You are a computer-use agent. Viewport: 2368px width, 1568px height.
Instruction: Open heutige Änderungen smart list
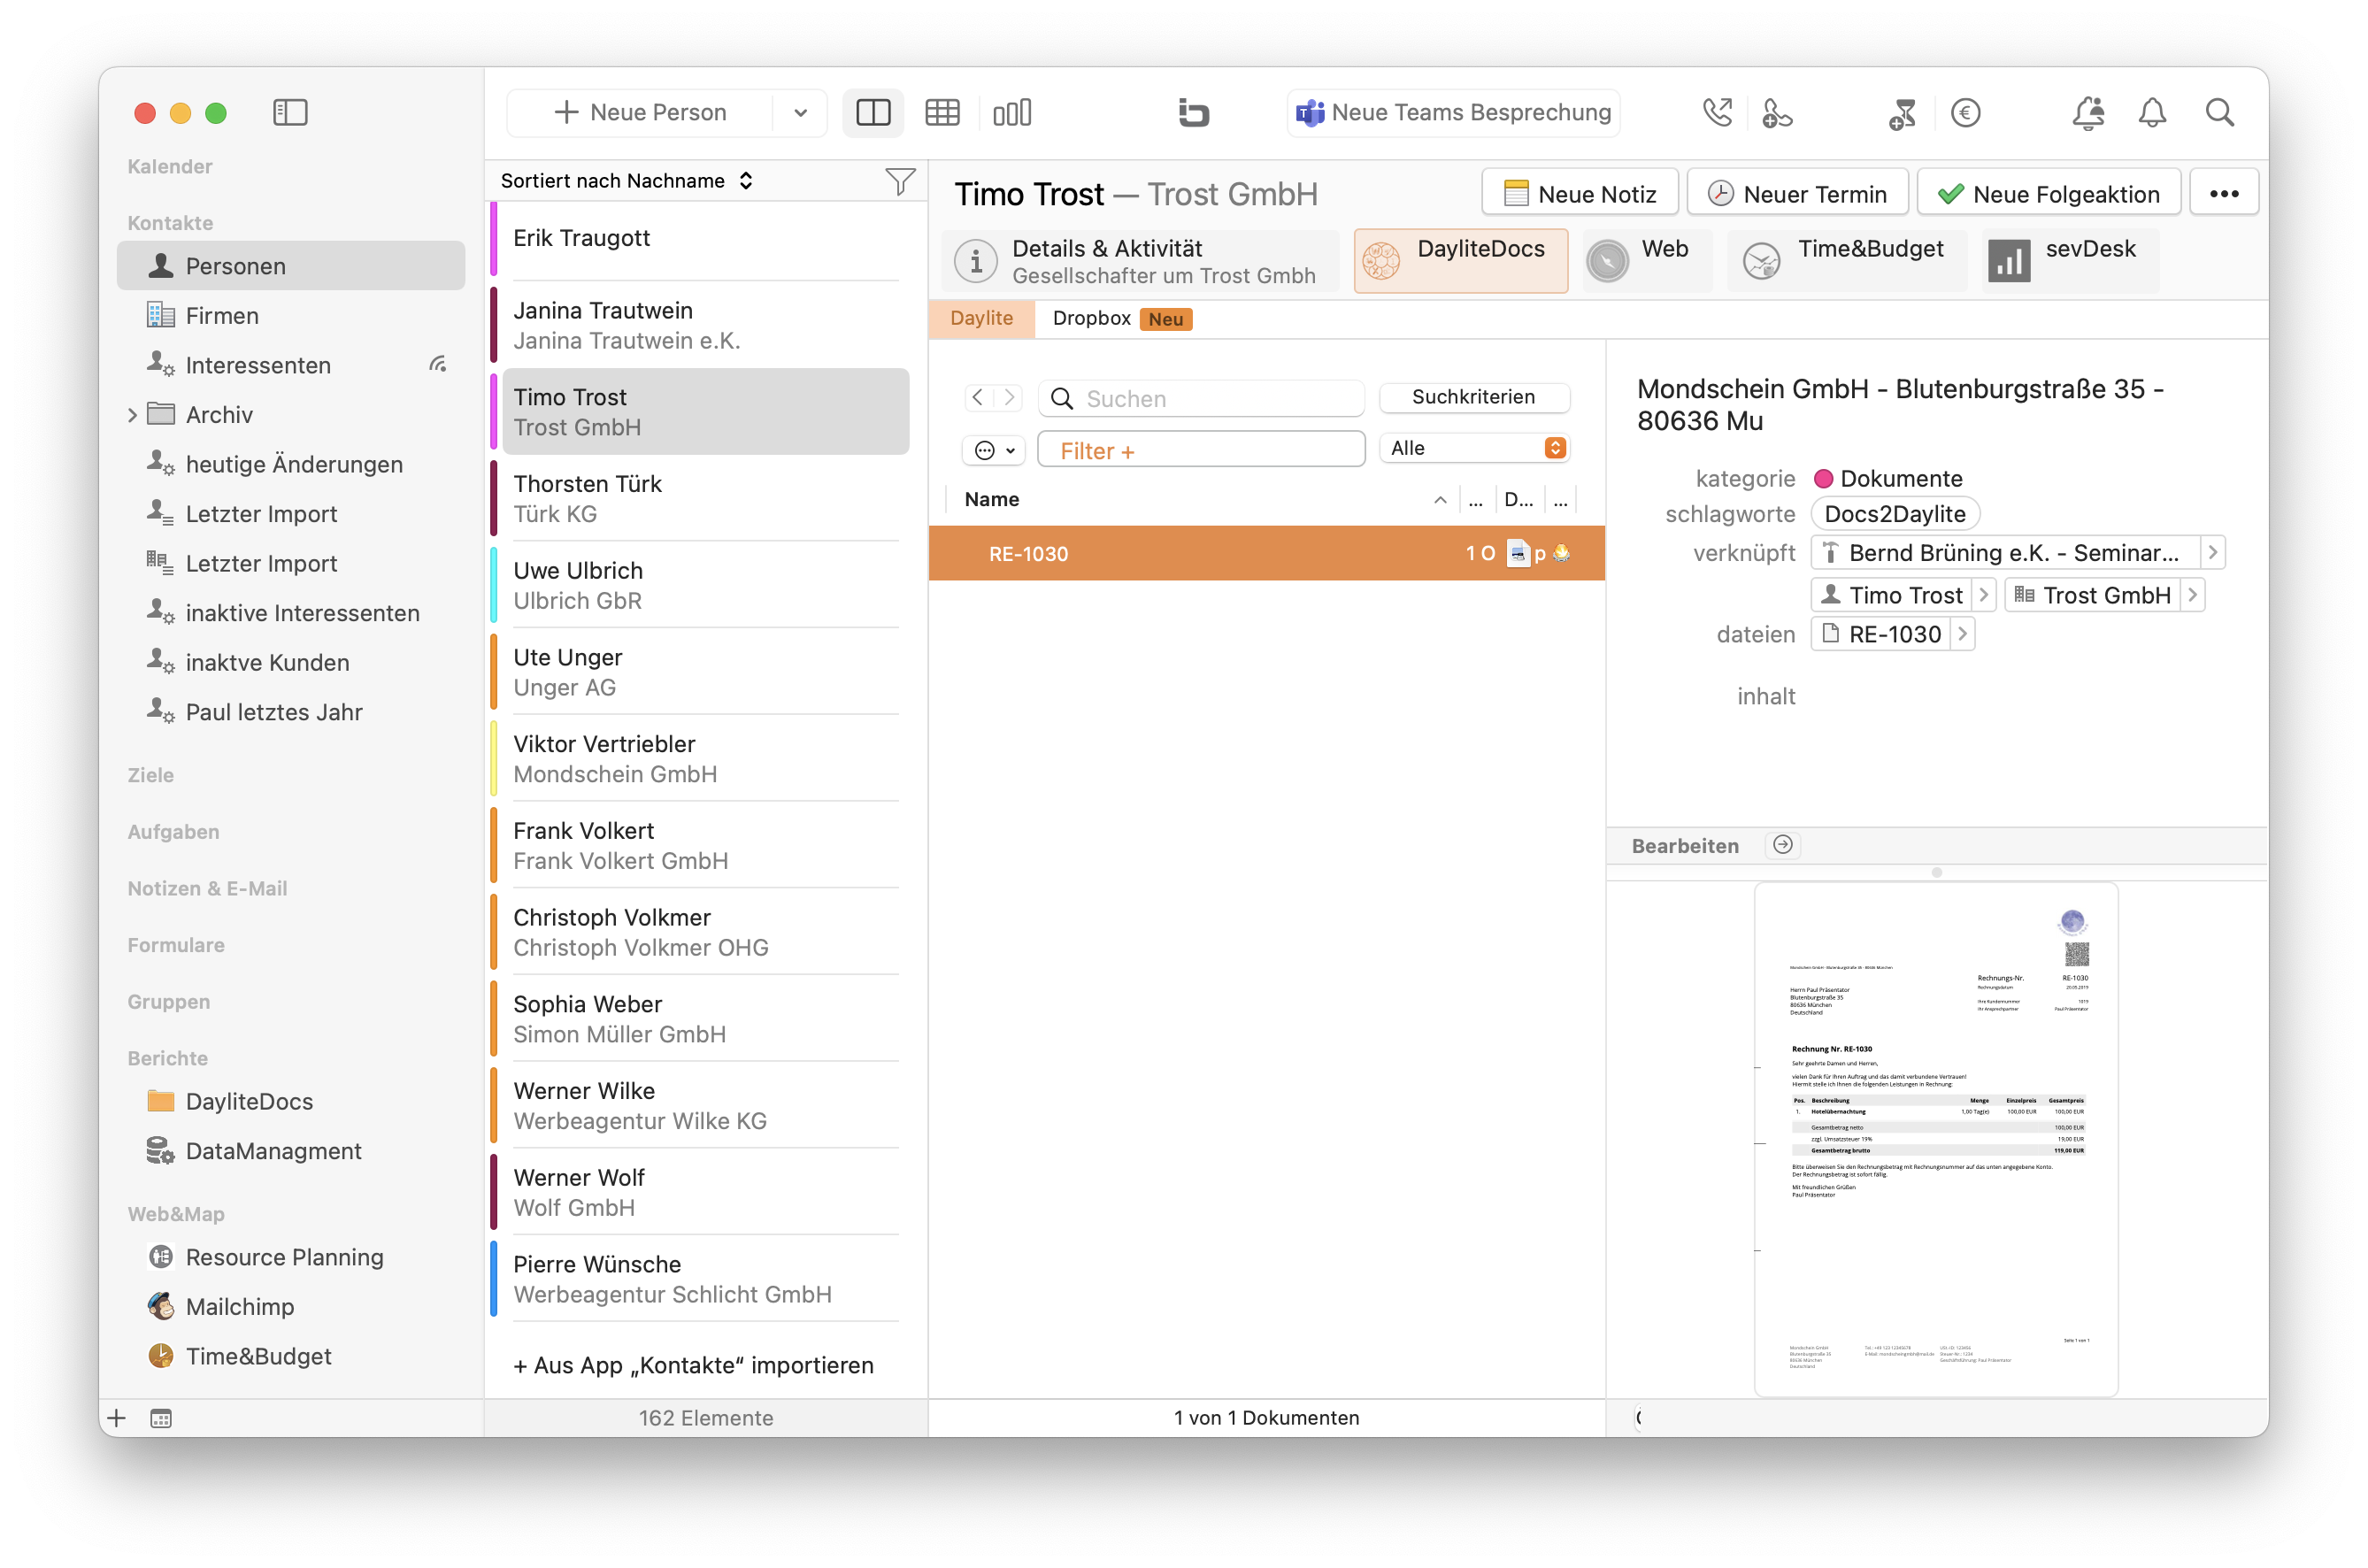tap(290, 464)
